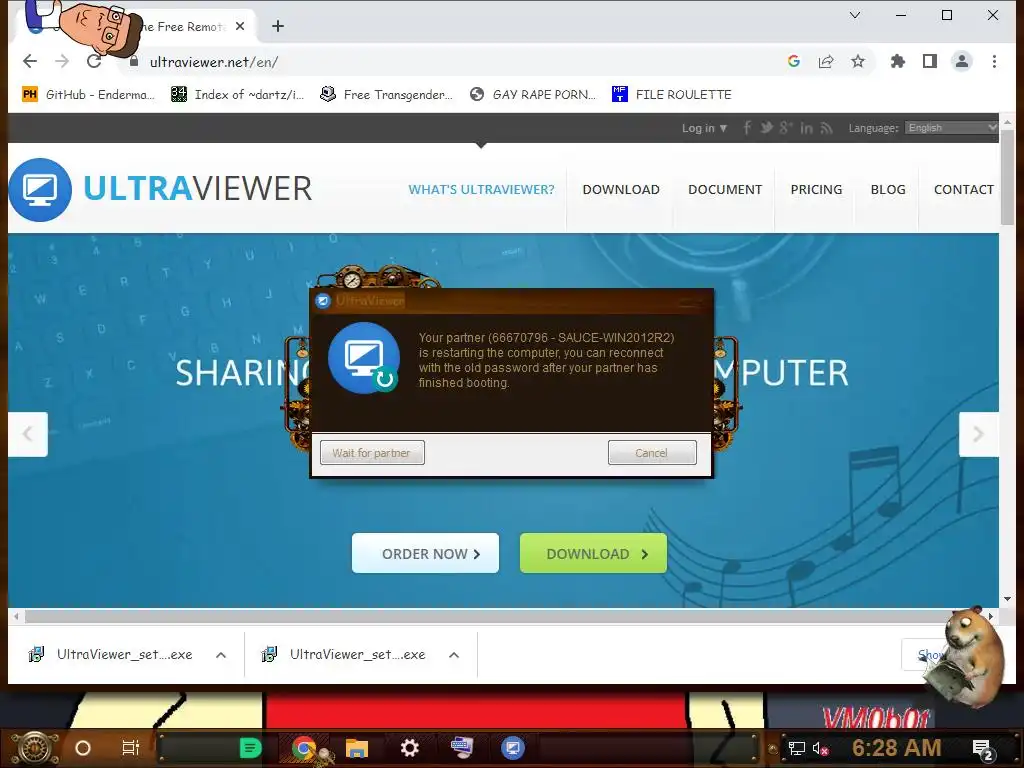Open notification center with 2 notifications

983,749
